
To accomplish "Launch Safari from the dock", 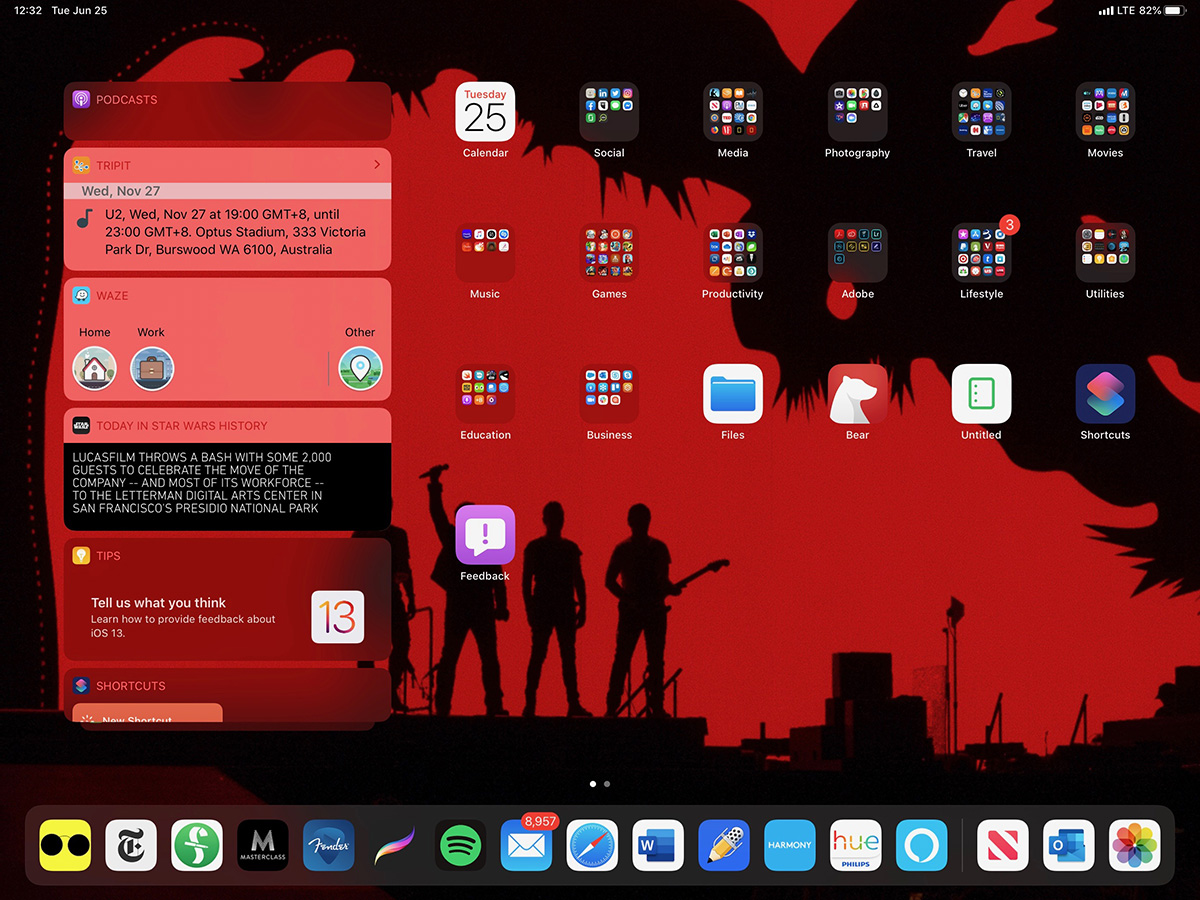I will click(593, 846).
